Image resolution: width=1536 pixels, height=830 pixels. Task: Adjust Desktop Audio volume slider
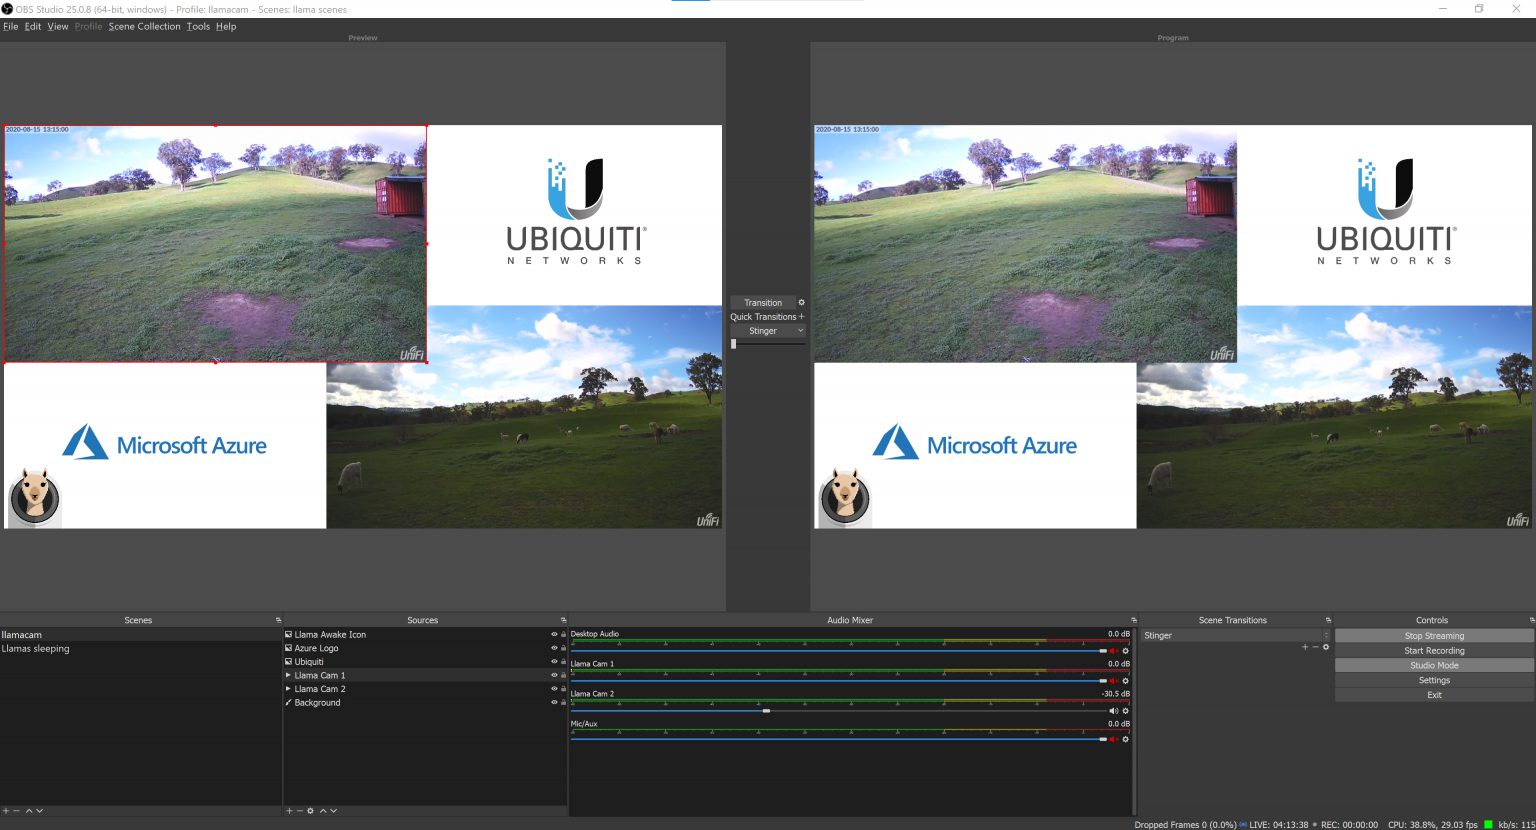click(840, 651)
